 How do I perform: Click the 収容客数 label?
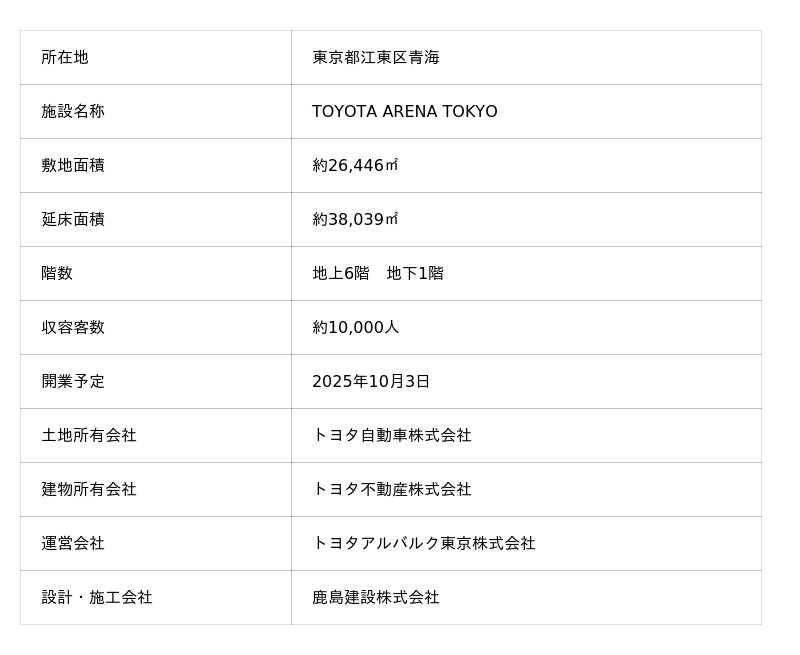pos(73,327)
